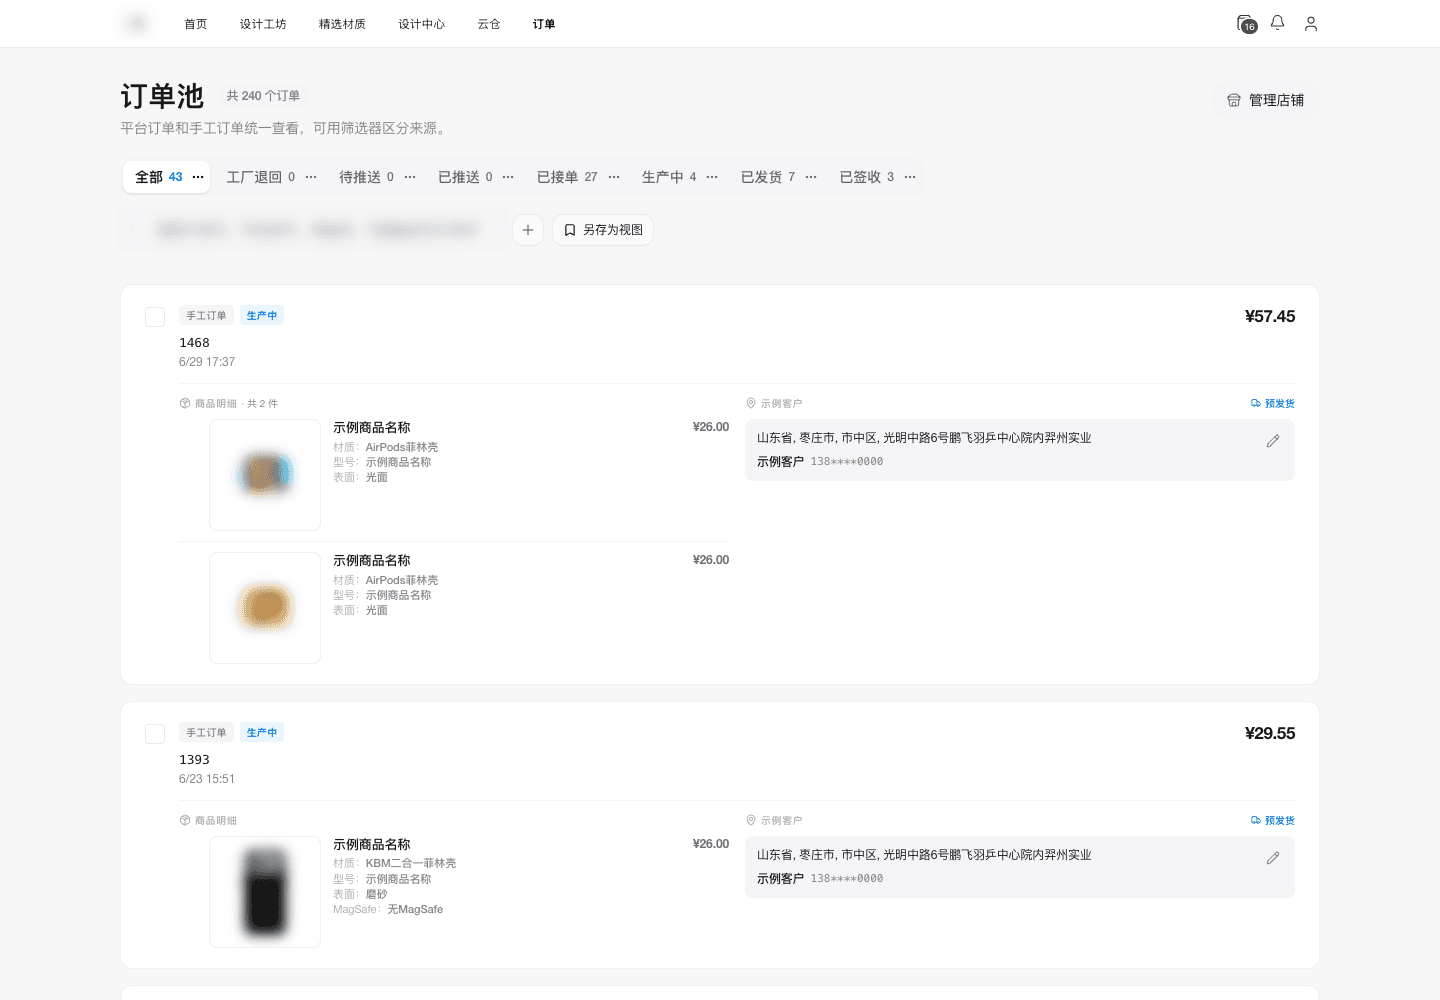Click 生产中 status tag on order 1468
Viewport: 1440px width, 1000px height.
tap(262, 315)
